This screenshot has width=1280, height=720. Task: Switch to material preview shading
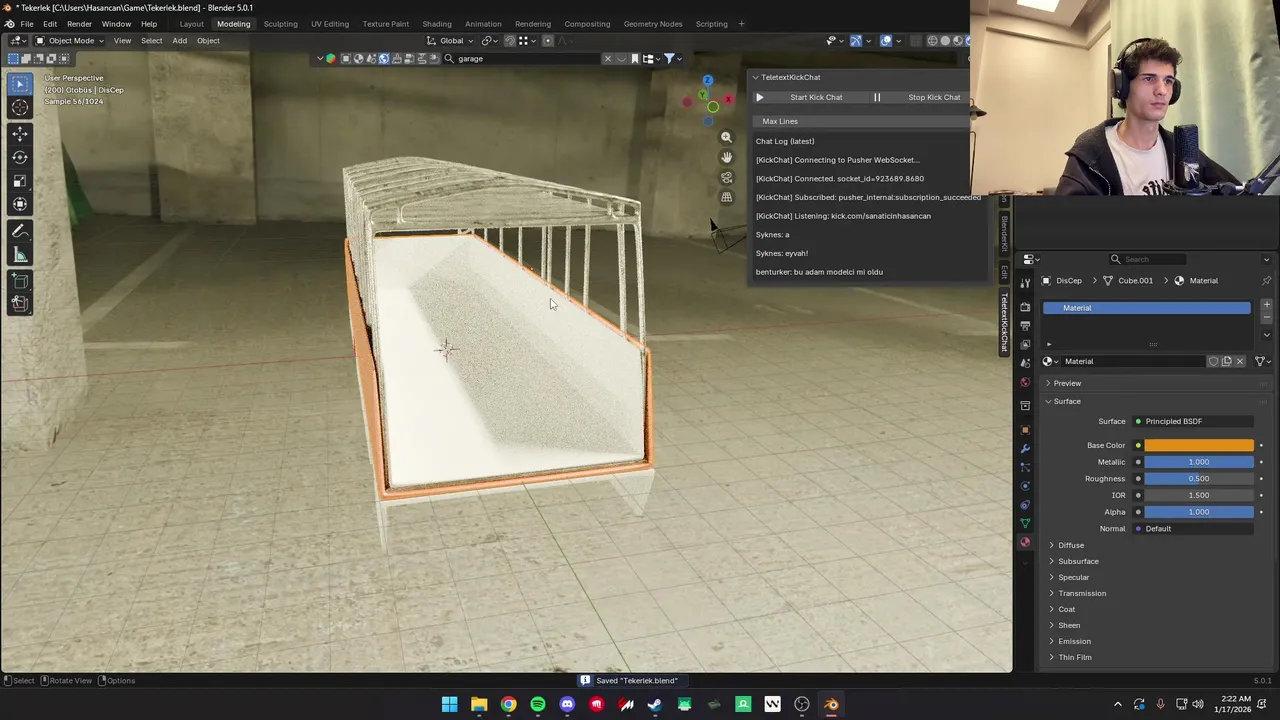click(x=958, y=41)
